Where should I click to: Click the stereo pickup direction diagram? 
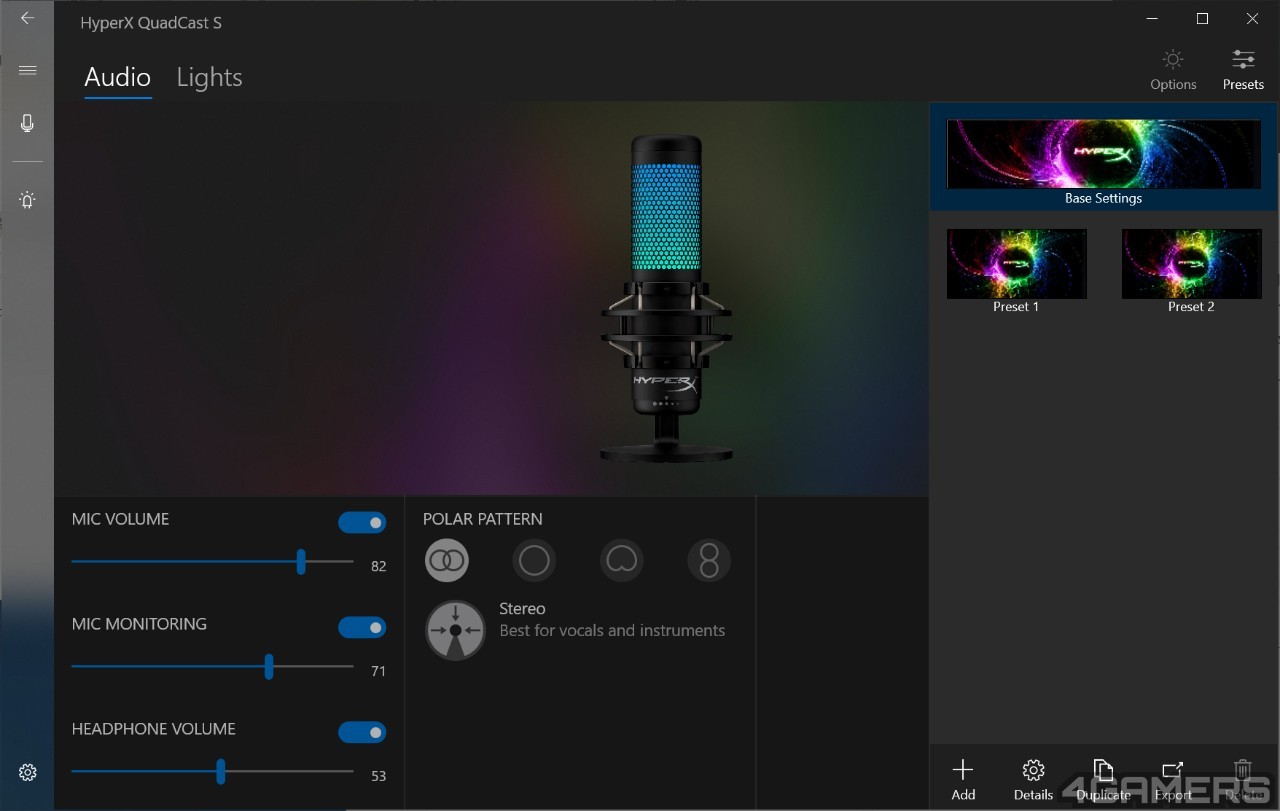click(455, 630)
